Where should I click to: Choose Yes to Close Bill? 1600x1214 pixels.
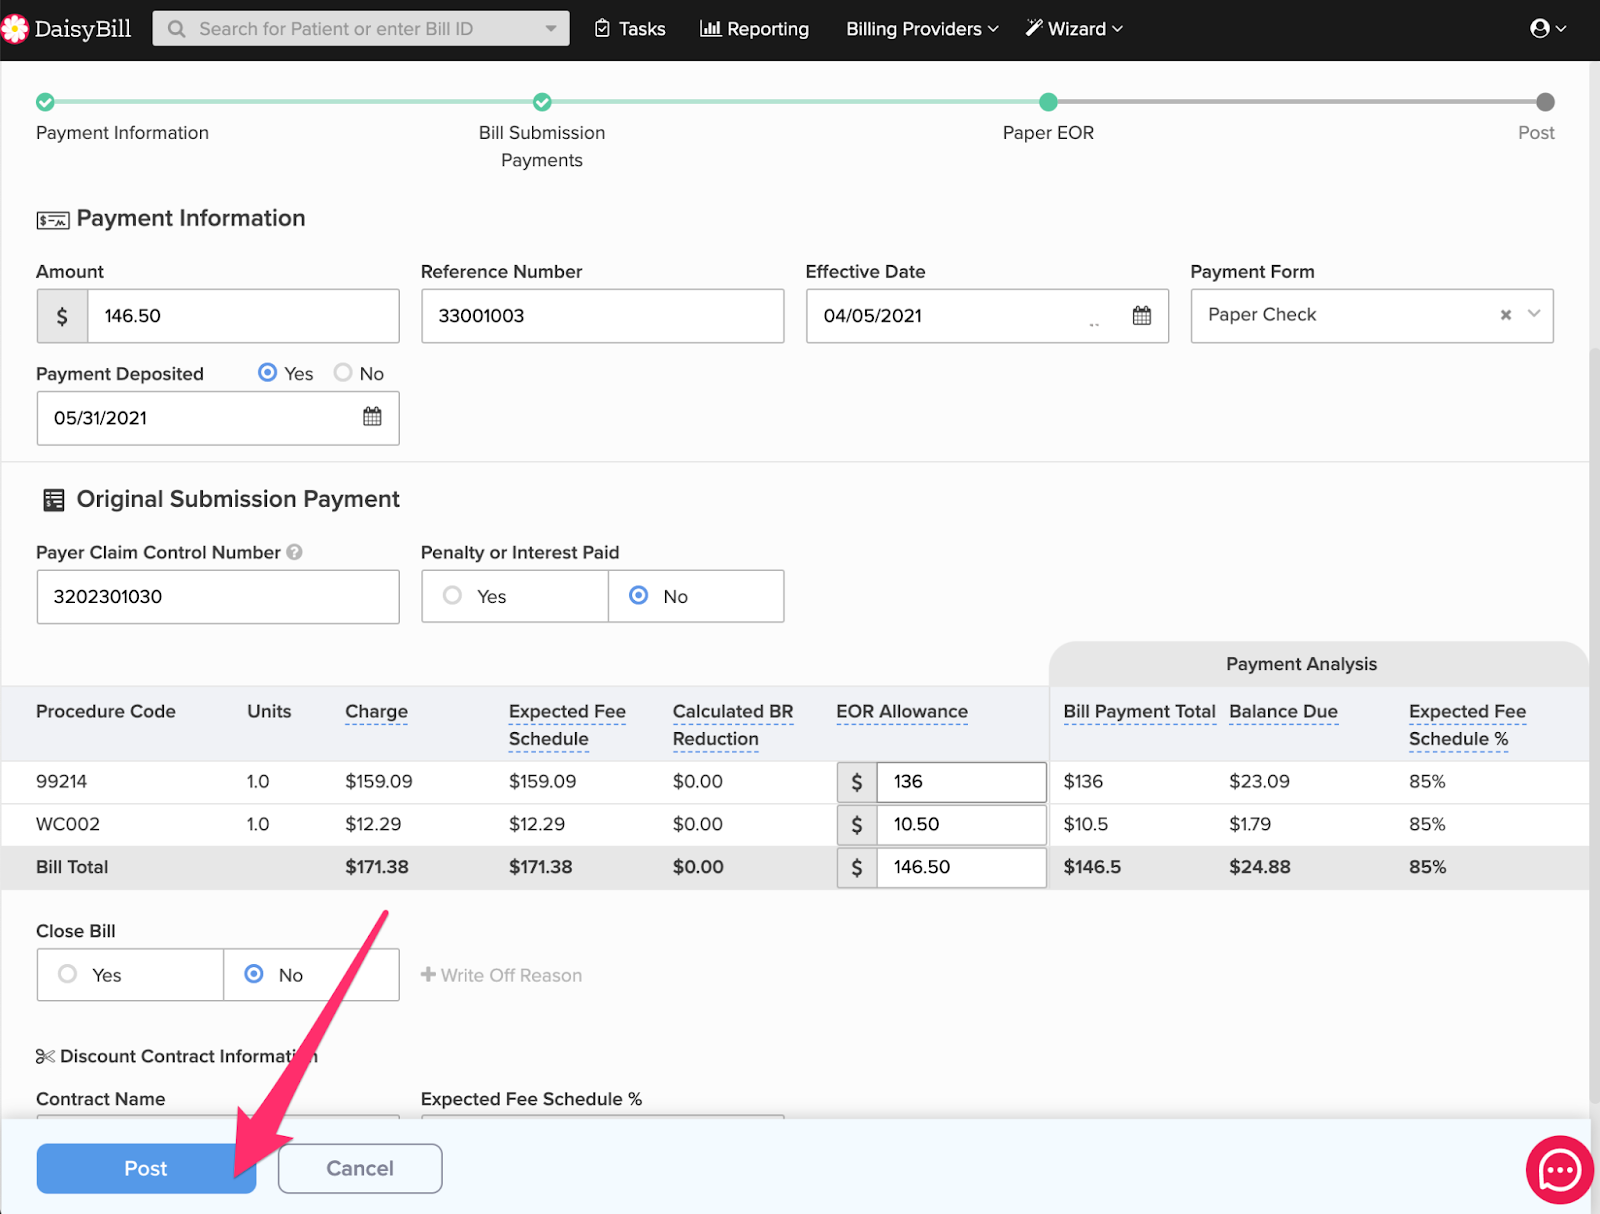68,974
